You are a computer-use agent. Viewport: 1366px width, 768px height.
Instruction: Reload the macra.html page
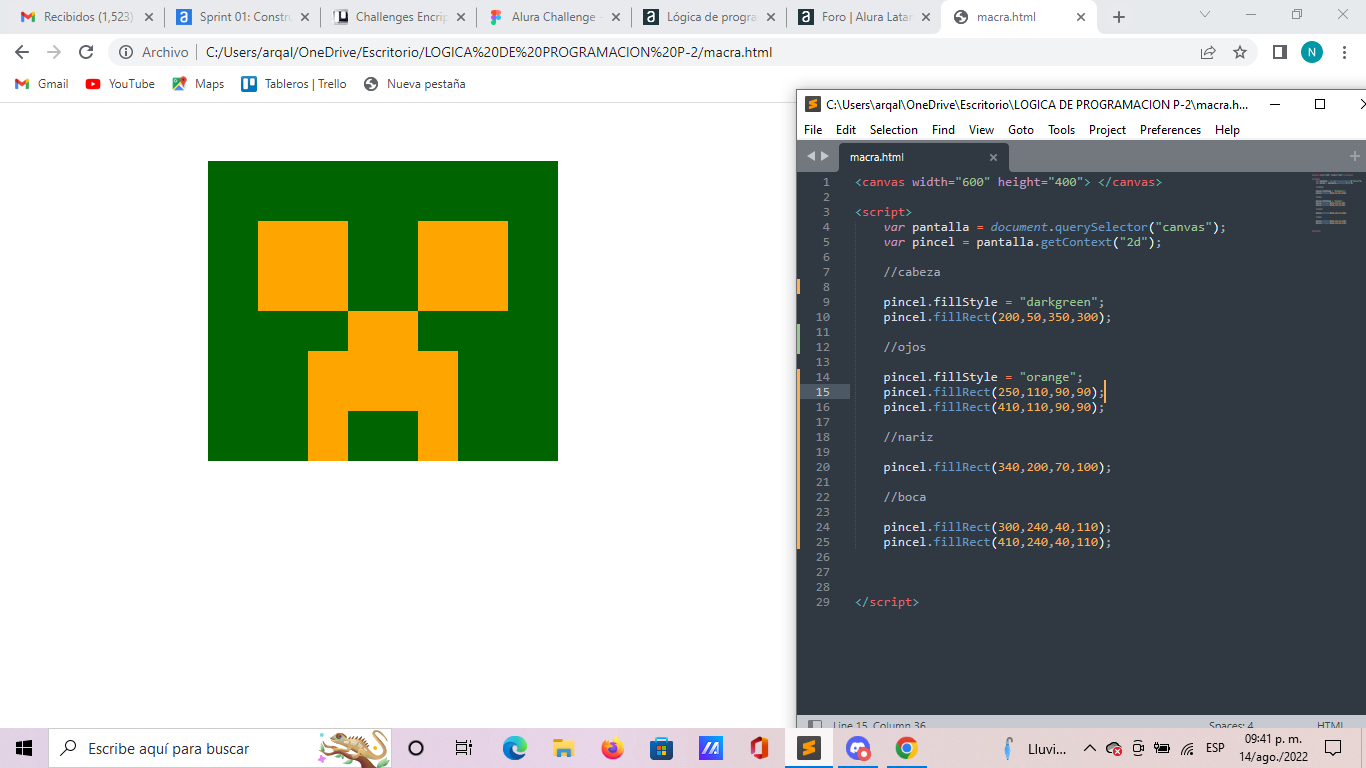86,52
